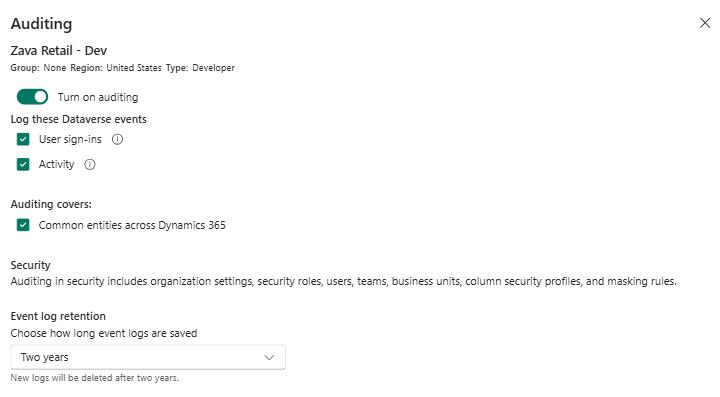
Task: Show the Activity info tooltip icon
Action: tap(90, 164)
